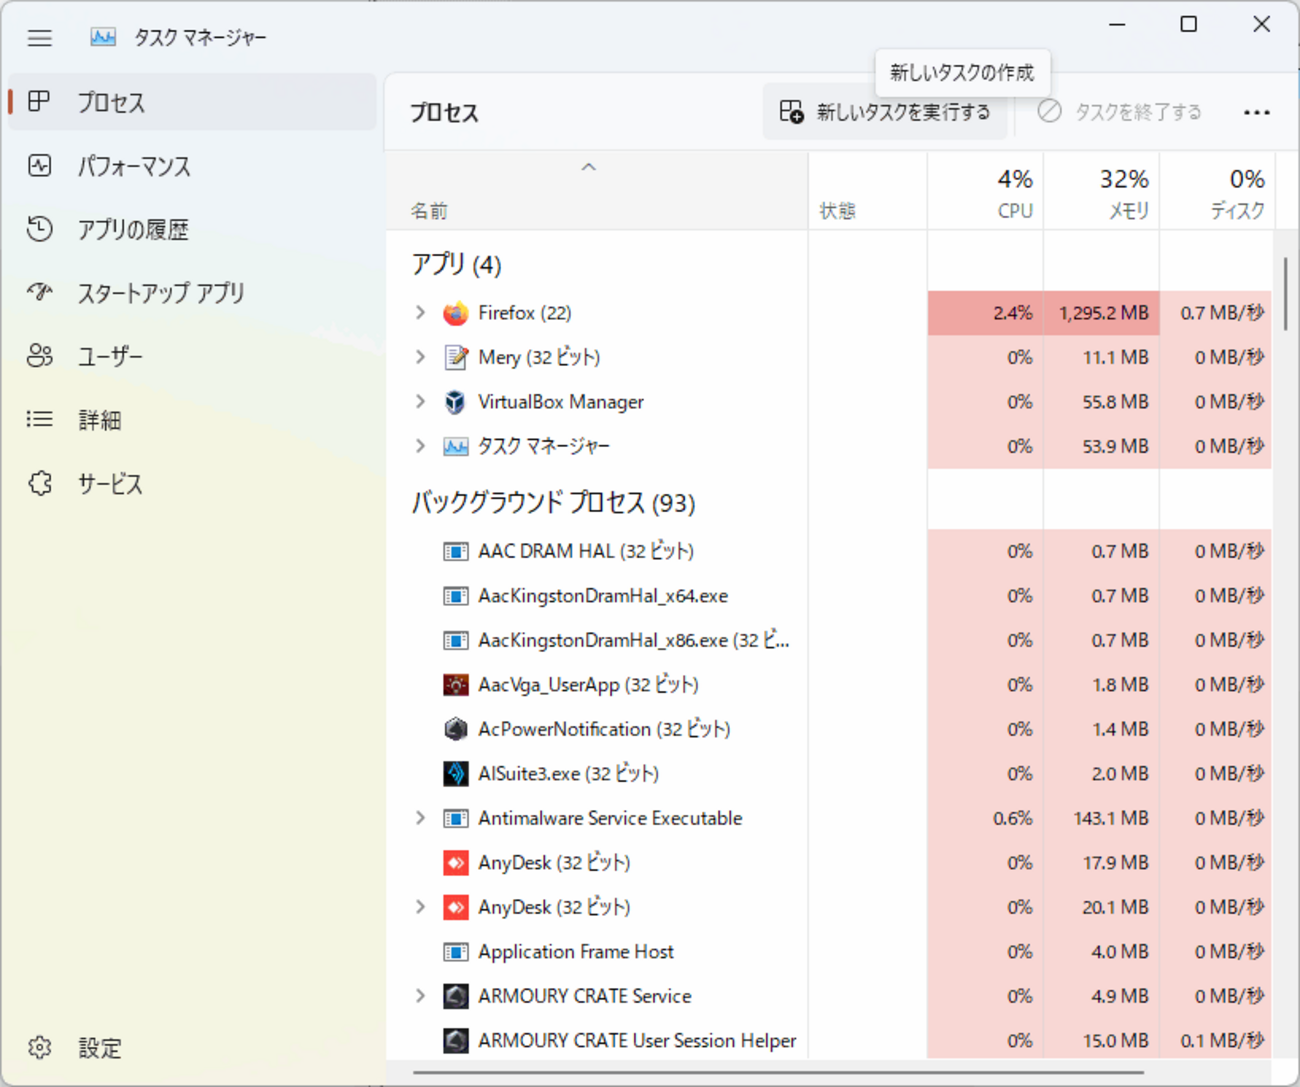Expand ARMOURY CRATE Service entry
The image size is (1300, 1087).
[420, 996]
